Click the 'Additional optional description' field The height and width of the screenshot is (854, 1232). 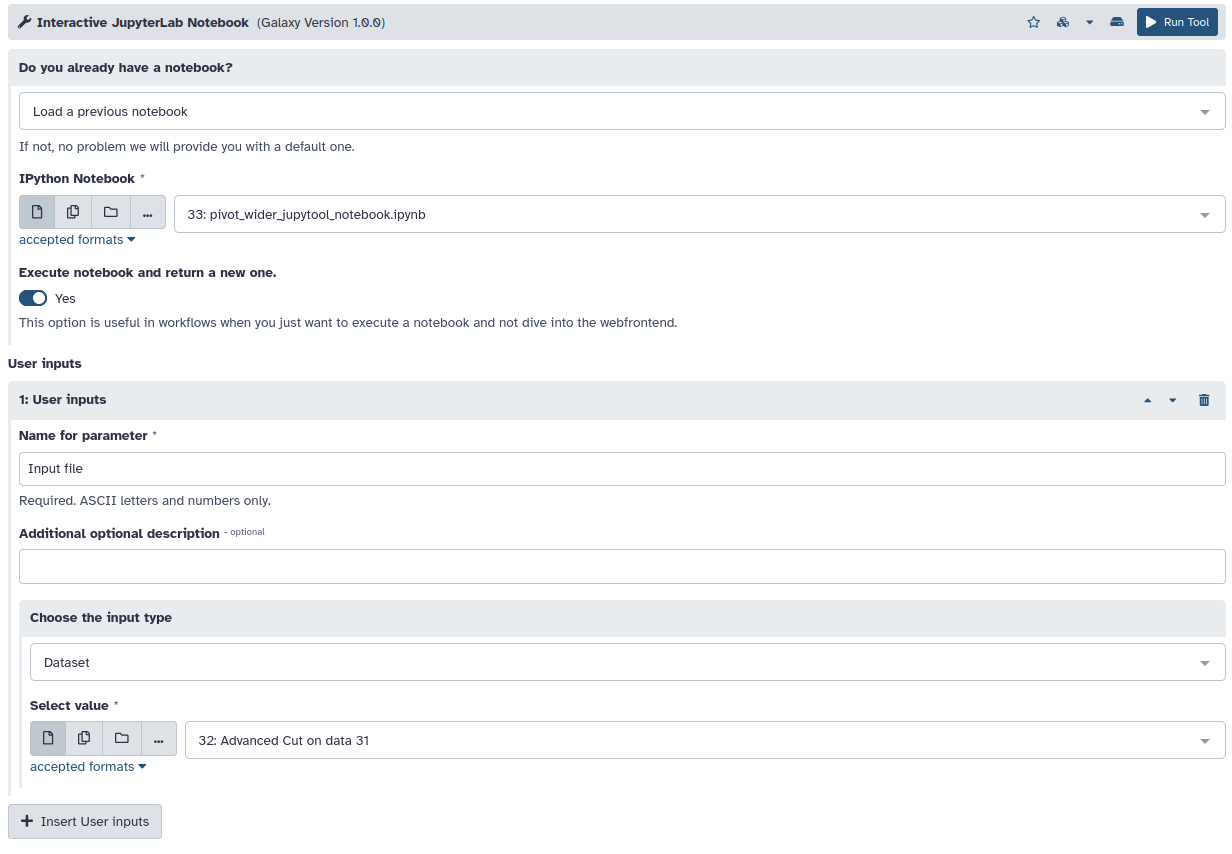pos(622,566)
